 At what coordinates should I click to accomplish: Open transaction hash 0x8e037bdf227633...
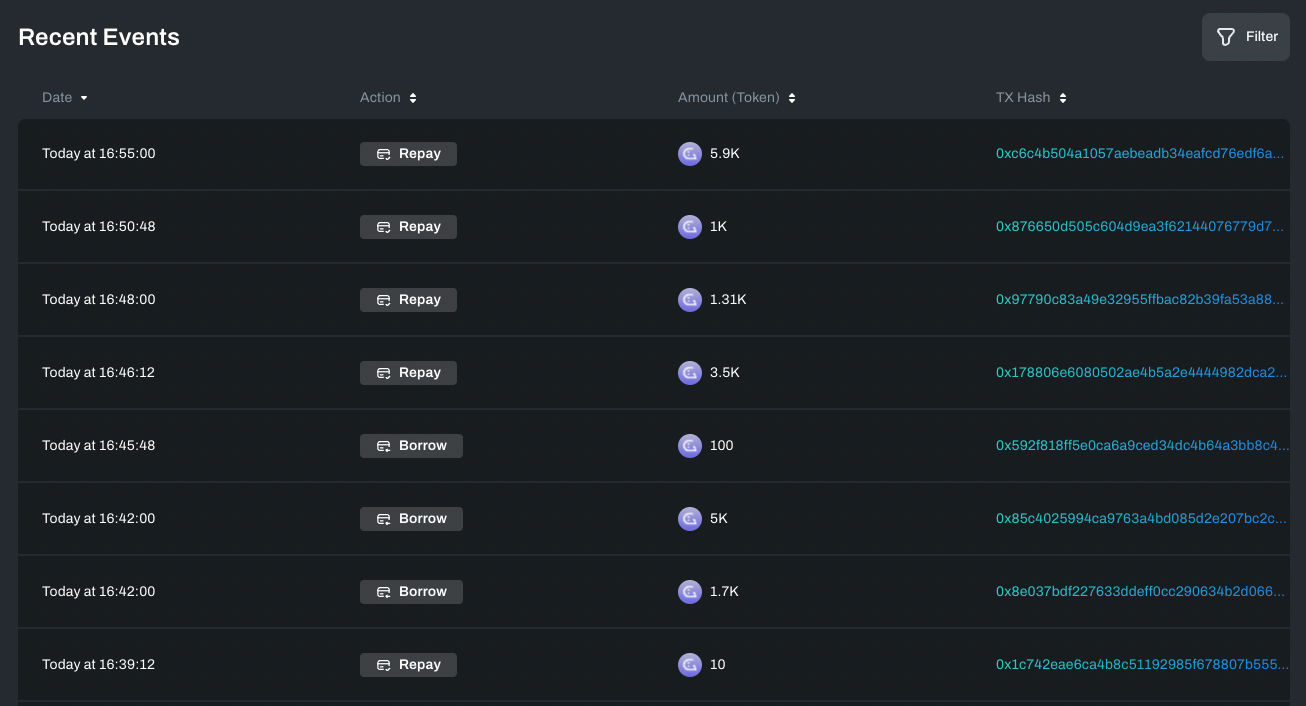pyautogui.click(x=1140, y=592)
